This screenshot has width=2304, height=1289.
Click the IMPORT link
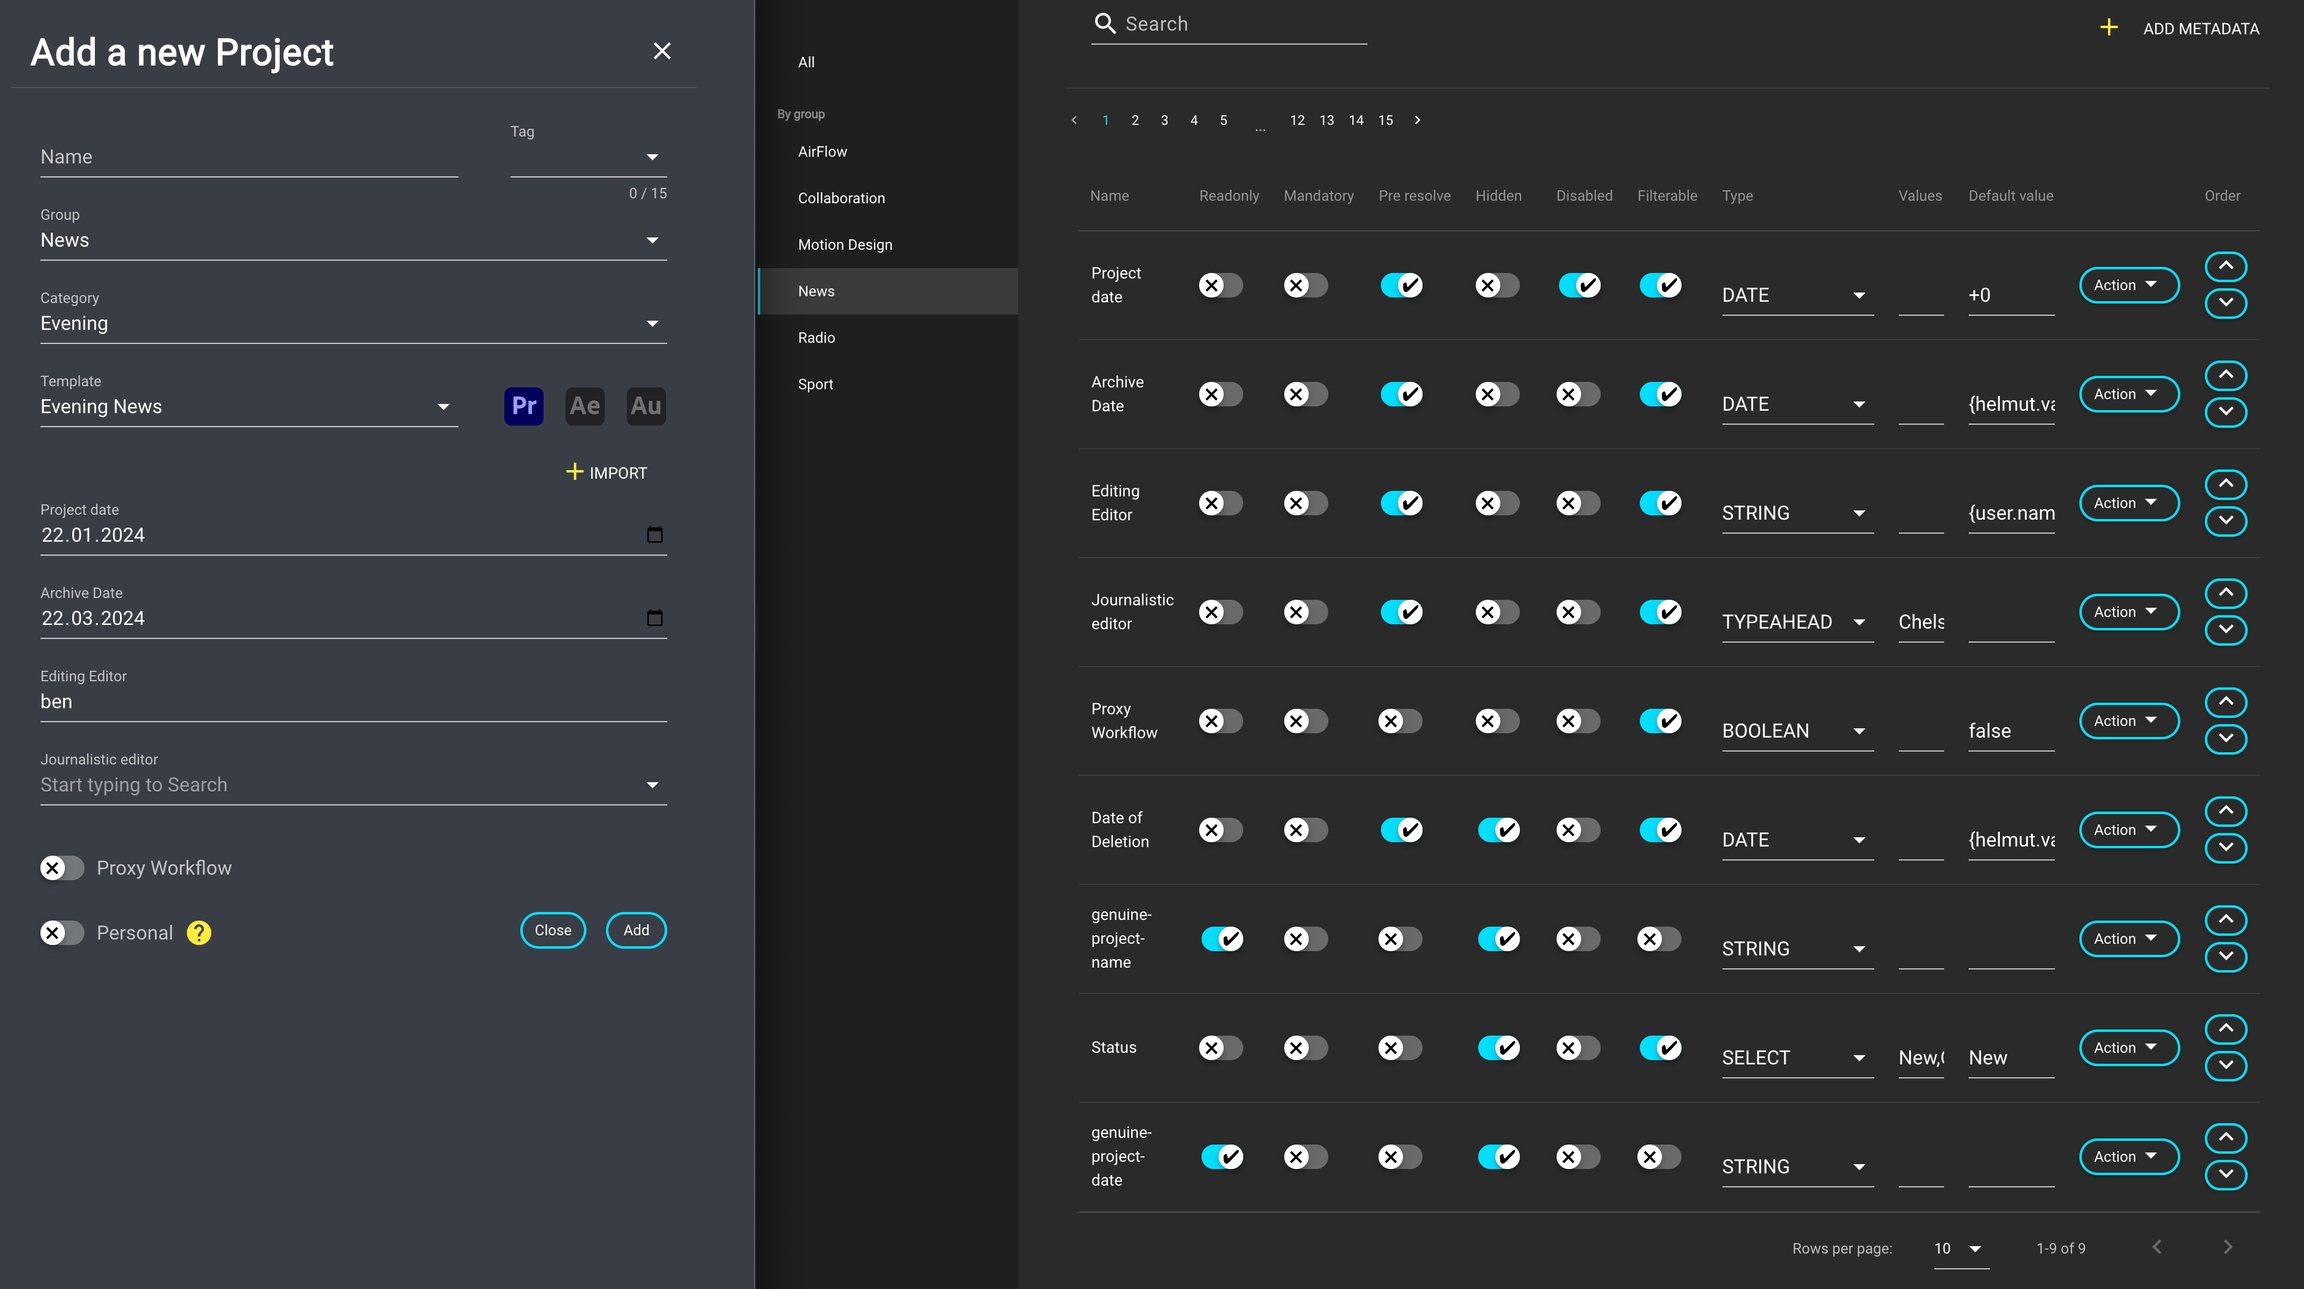(x=607, y=472)
